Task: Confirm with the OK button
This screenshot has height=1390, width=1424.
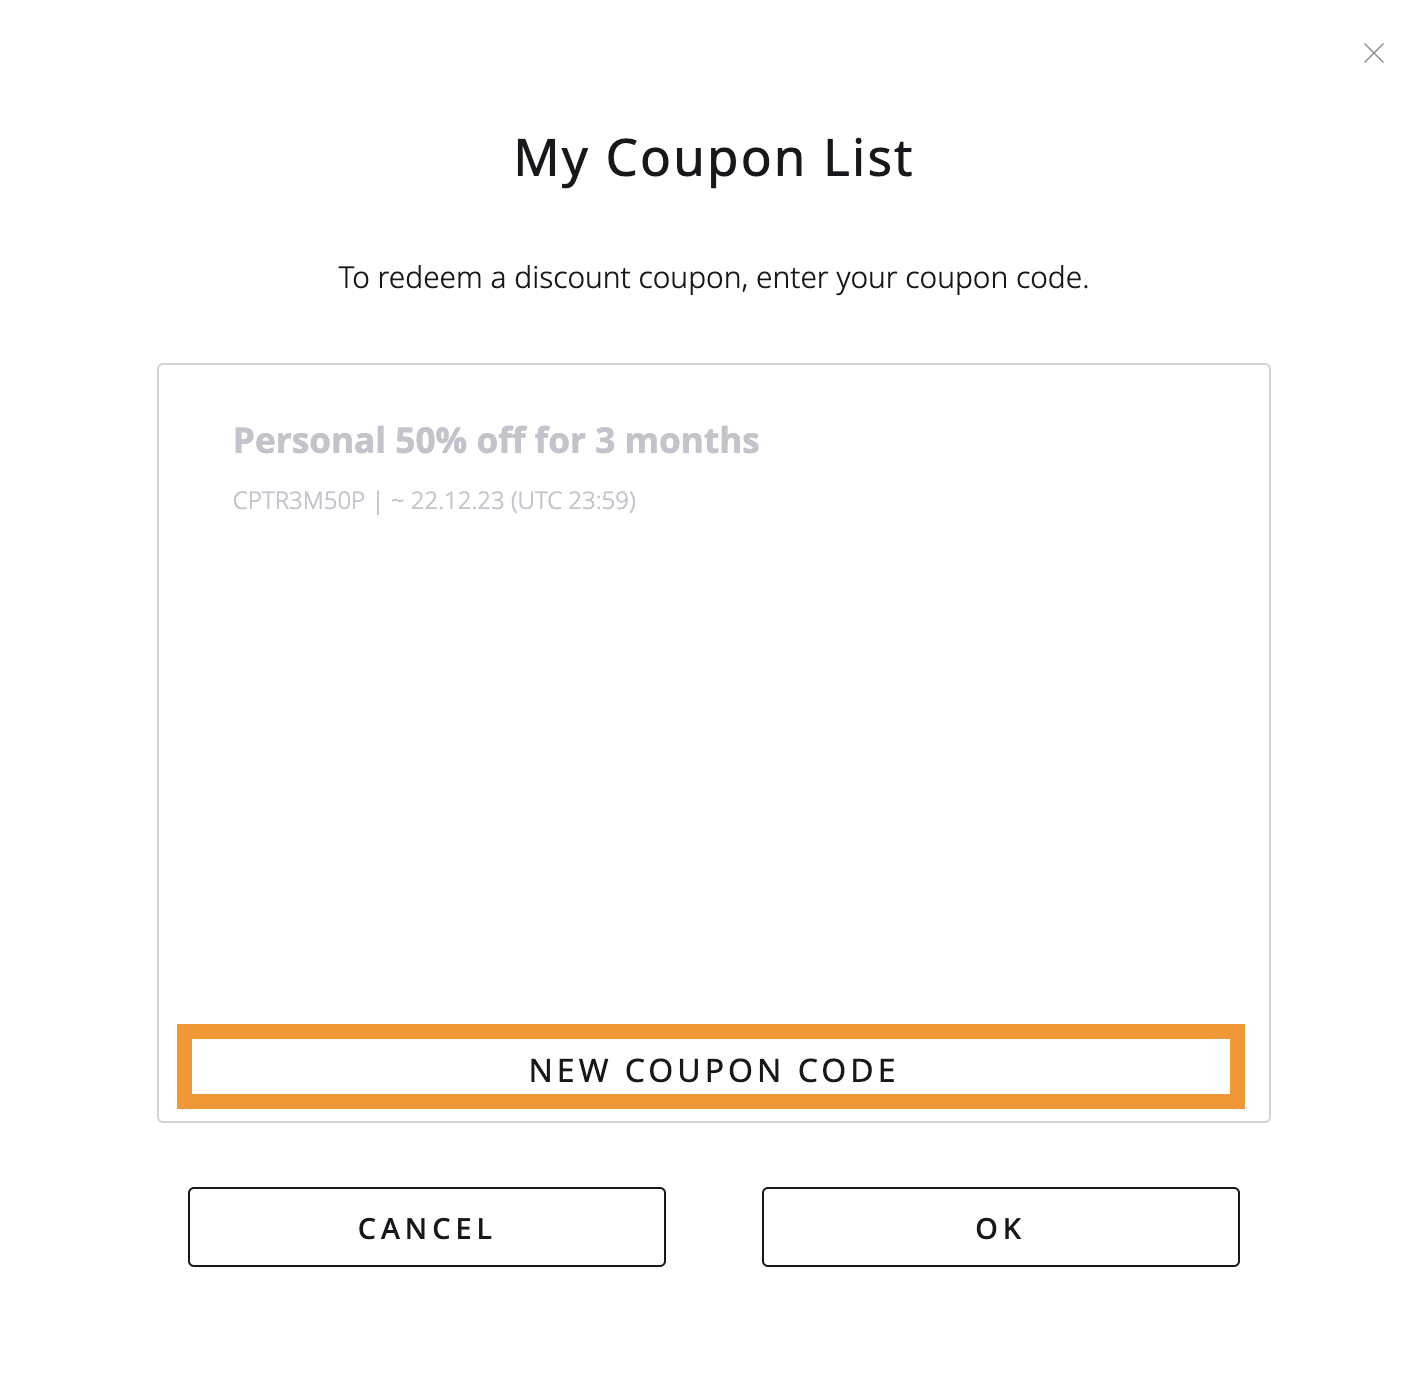Action: (x=1000, y=1227)
